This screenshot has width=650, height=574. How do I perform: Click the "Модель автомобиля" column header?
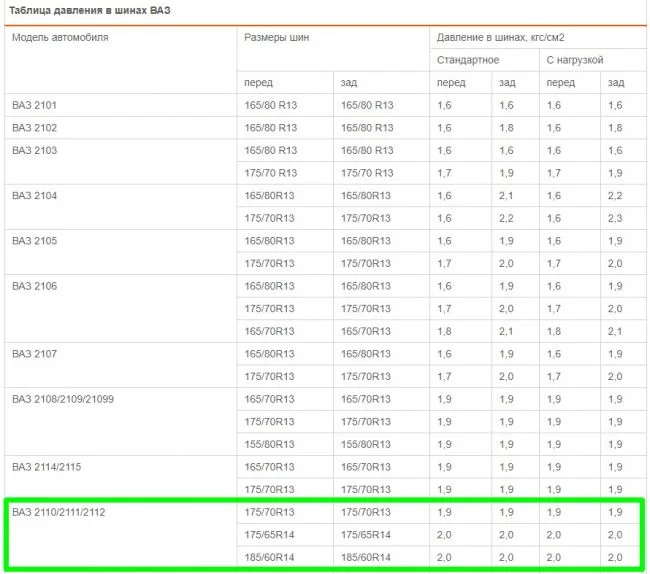60,37
